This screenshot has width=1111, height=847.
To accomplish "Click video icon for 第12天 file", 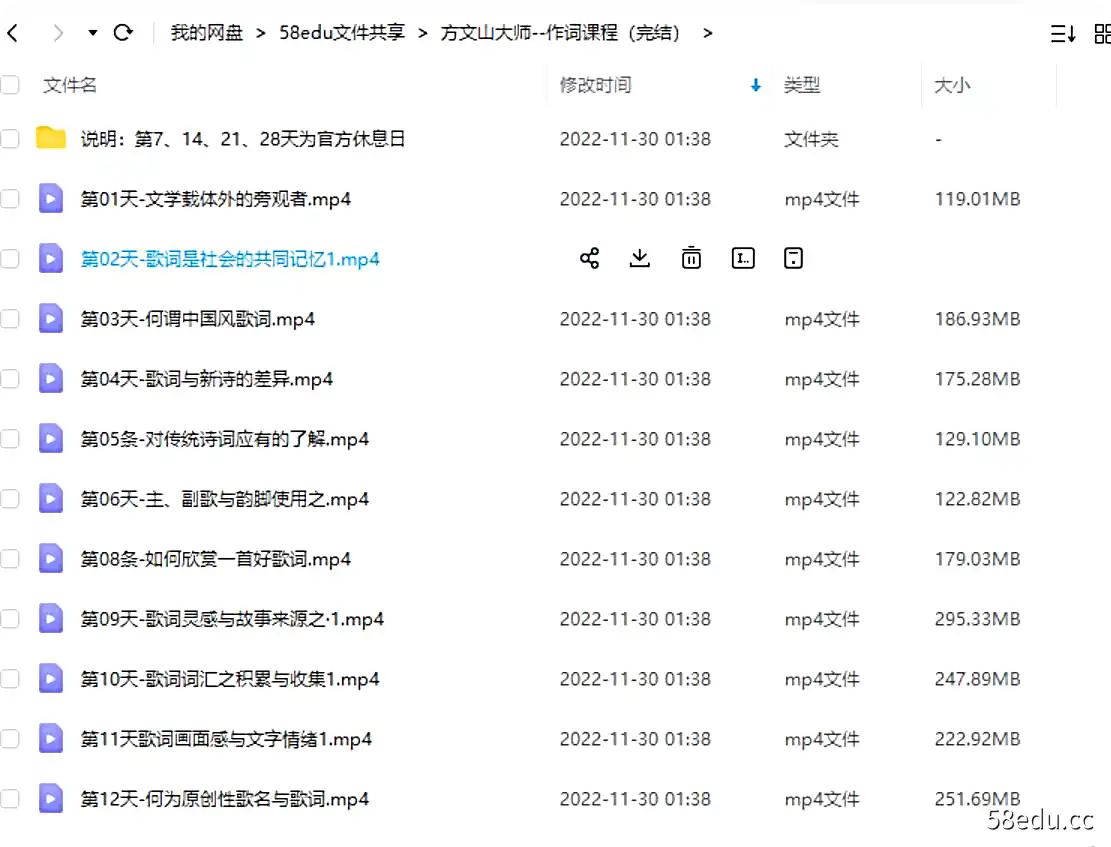I will tap(50, 799).
